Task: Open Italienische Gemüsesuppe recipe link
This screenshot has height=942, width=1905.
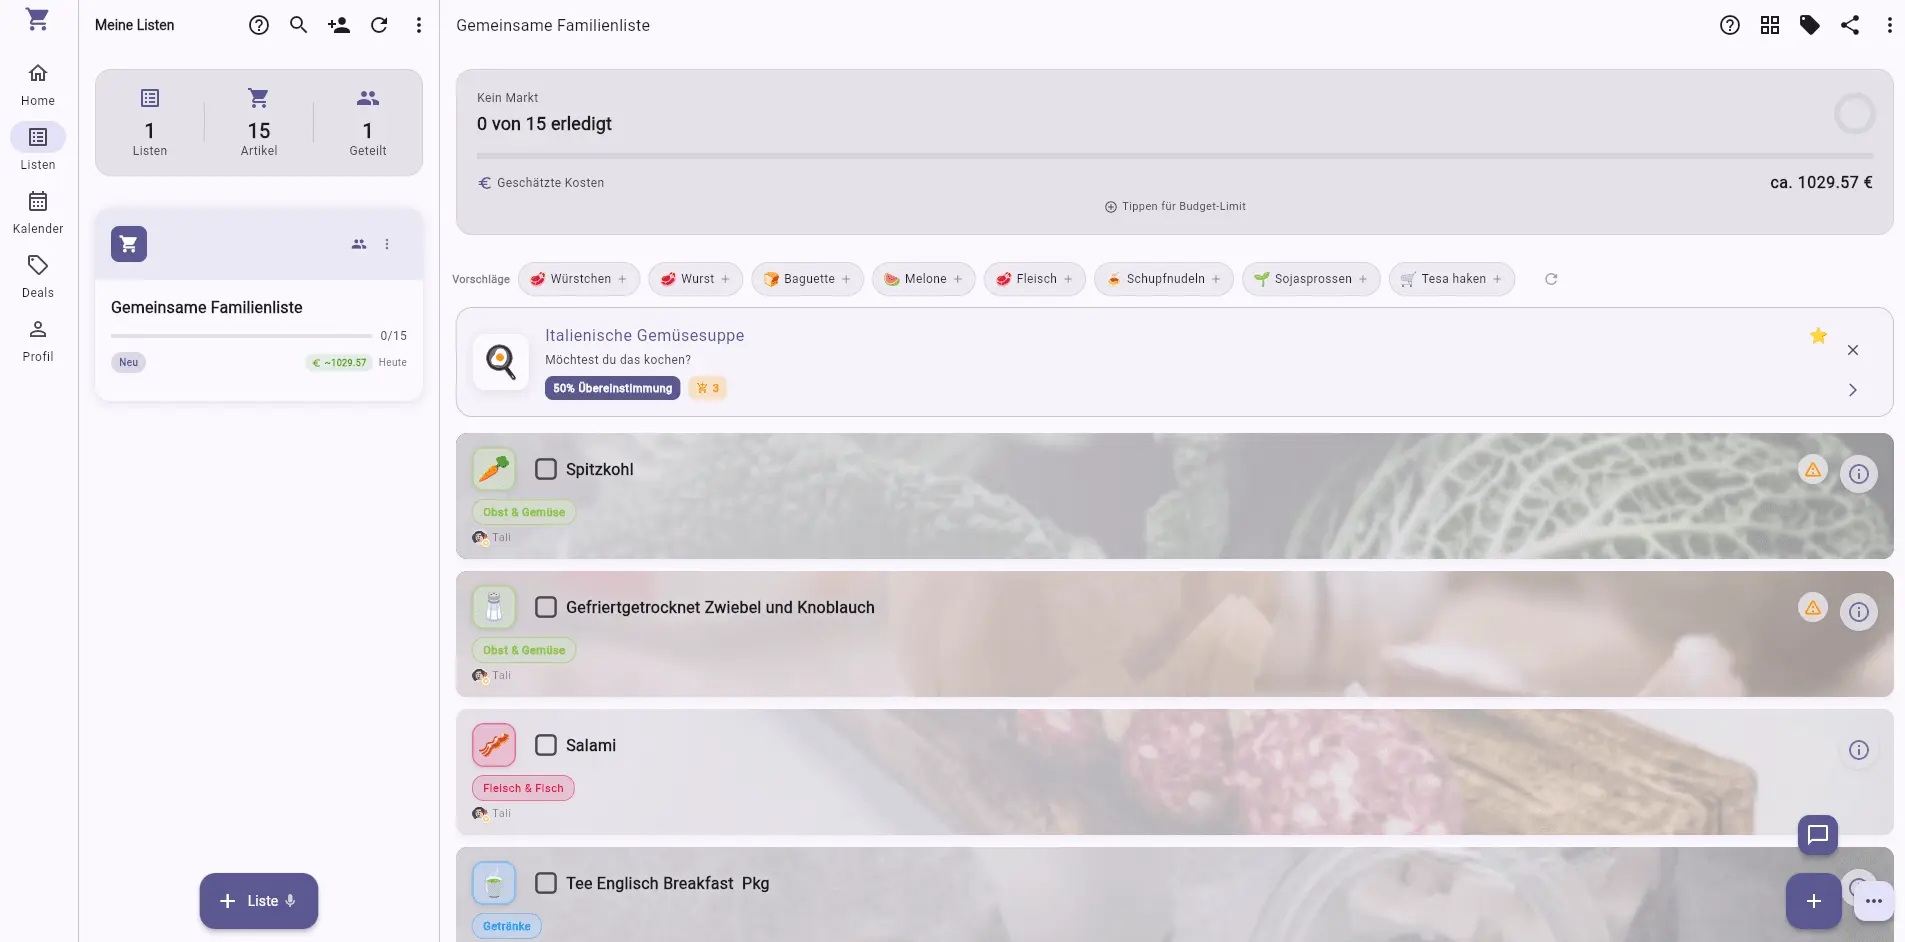Action: (644, 335)
